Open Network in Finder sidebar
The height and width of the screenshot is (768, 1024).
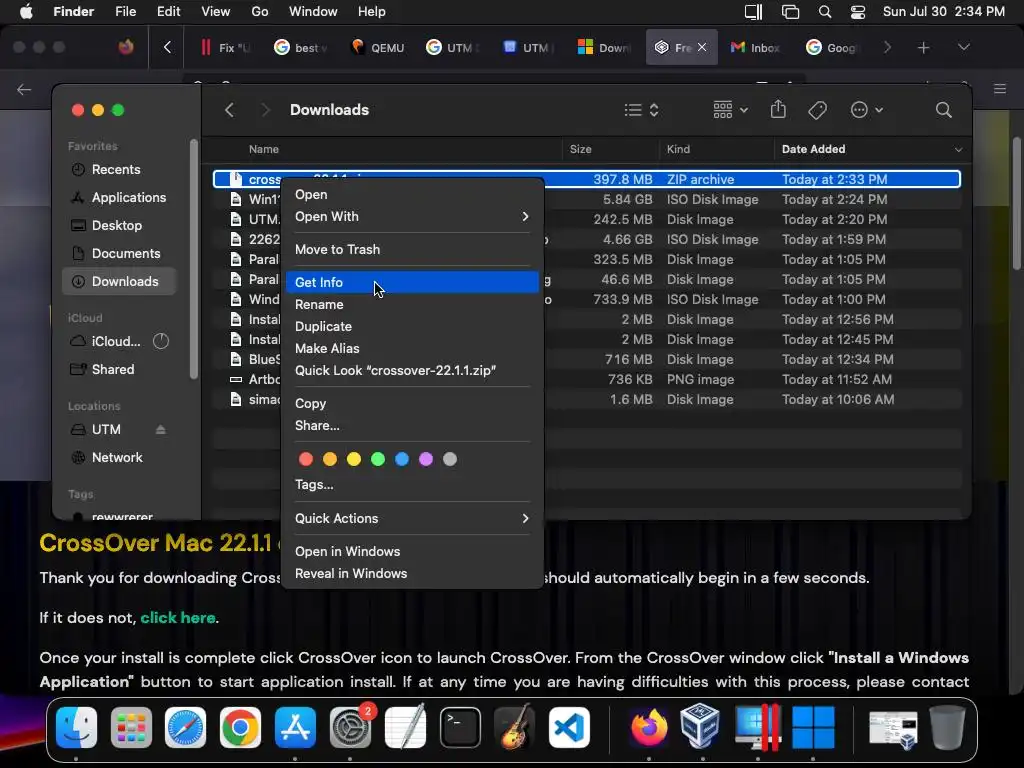point(119,458)
